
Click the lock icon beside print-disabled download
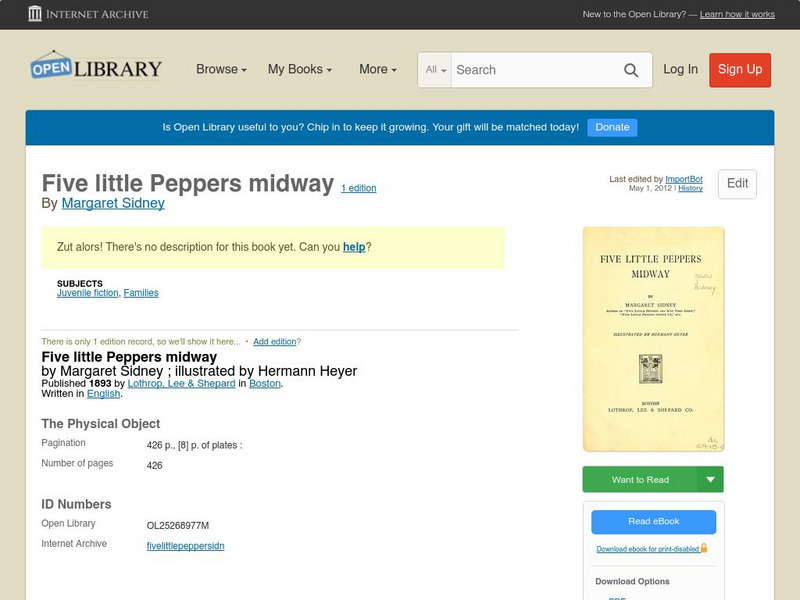pyautogui.click(x=703, y=548)
